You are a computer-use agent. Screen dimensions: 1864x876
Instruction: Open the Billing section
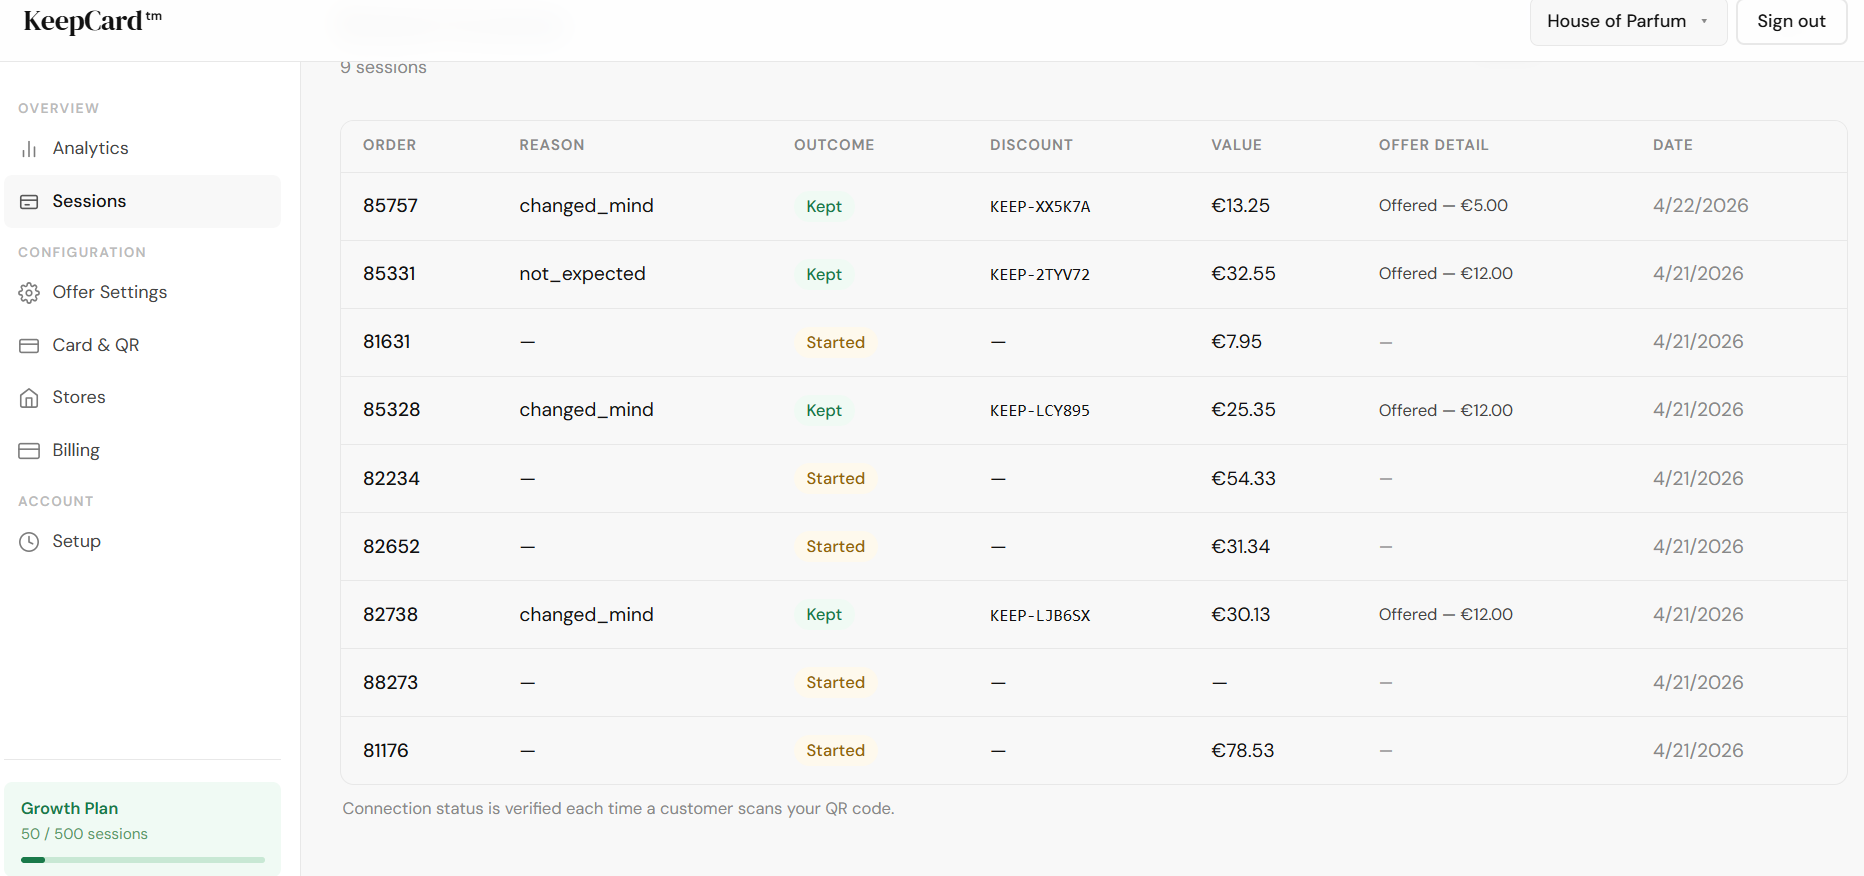[76, 450]
